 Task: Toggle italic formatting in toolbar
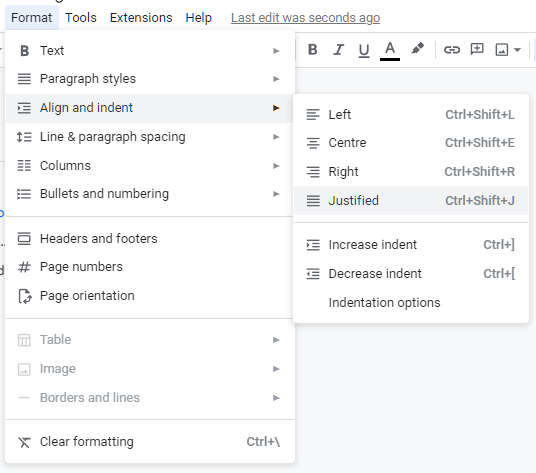(x=338, y=50)
